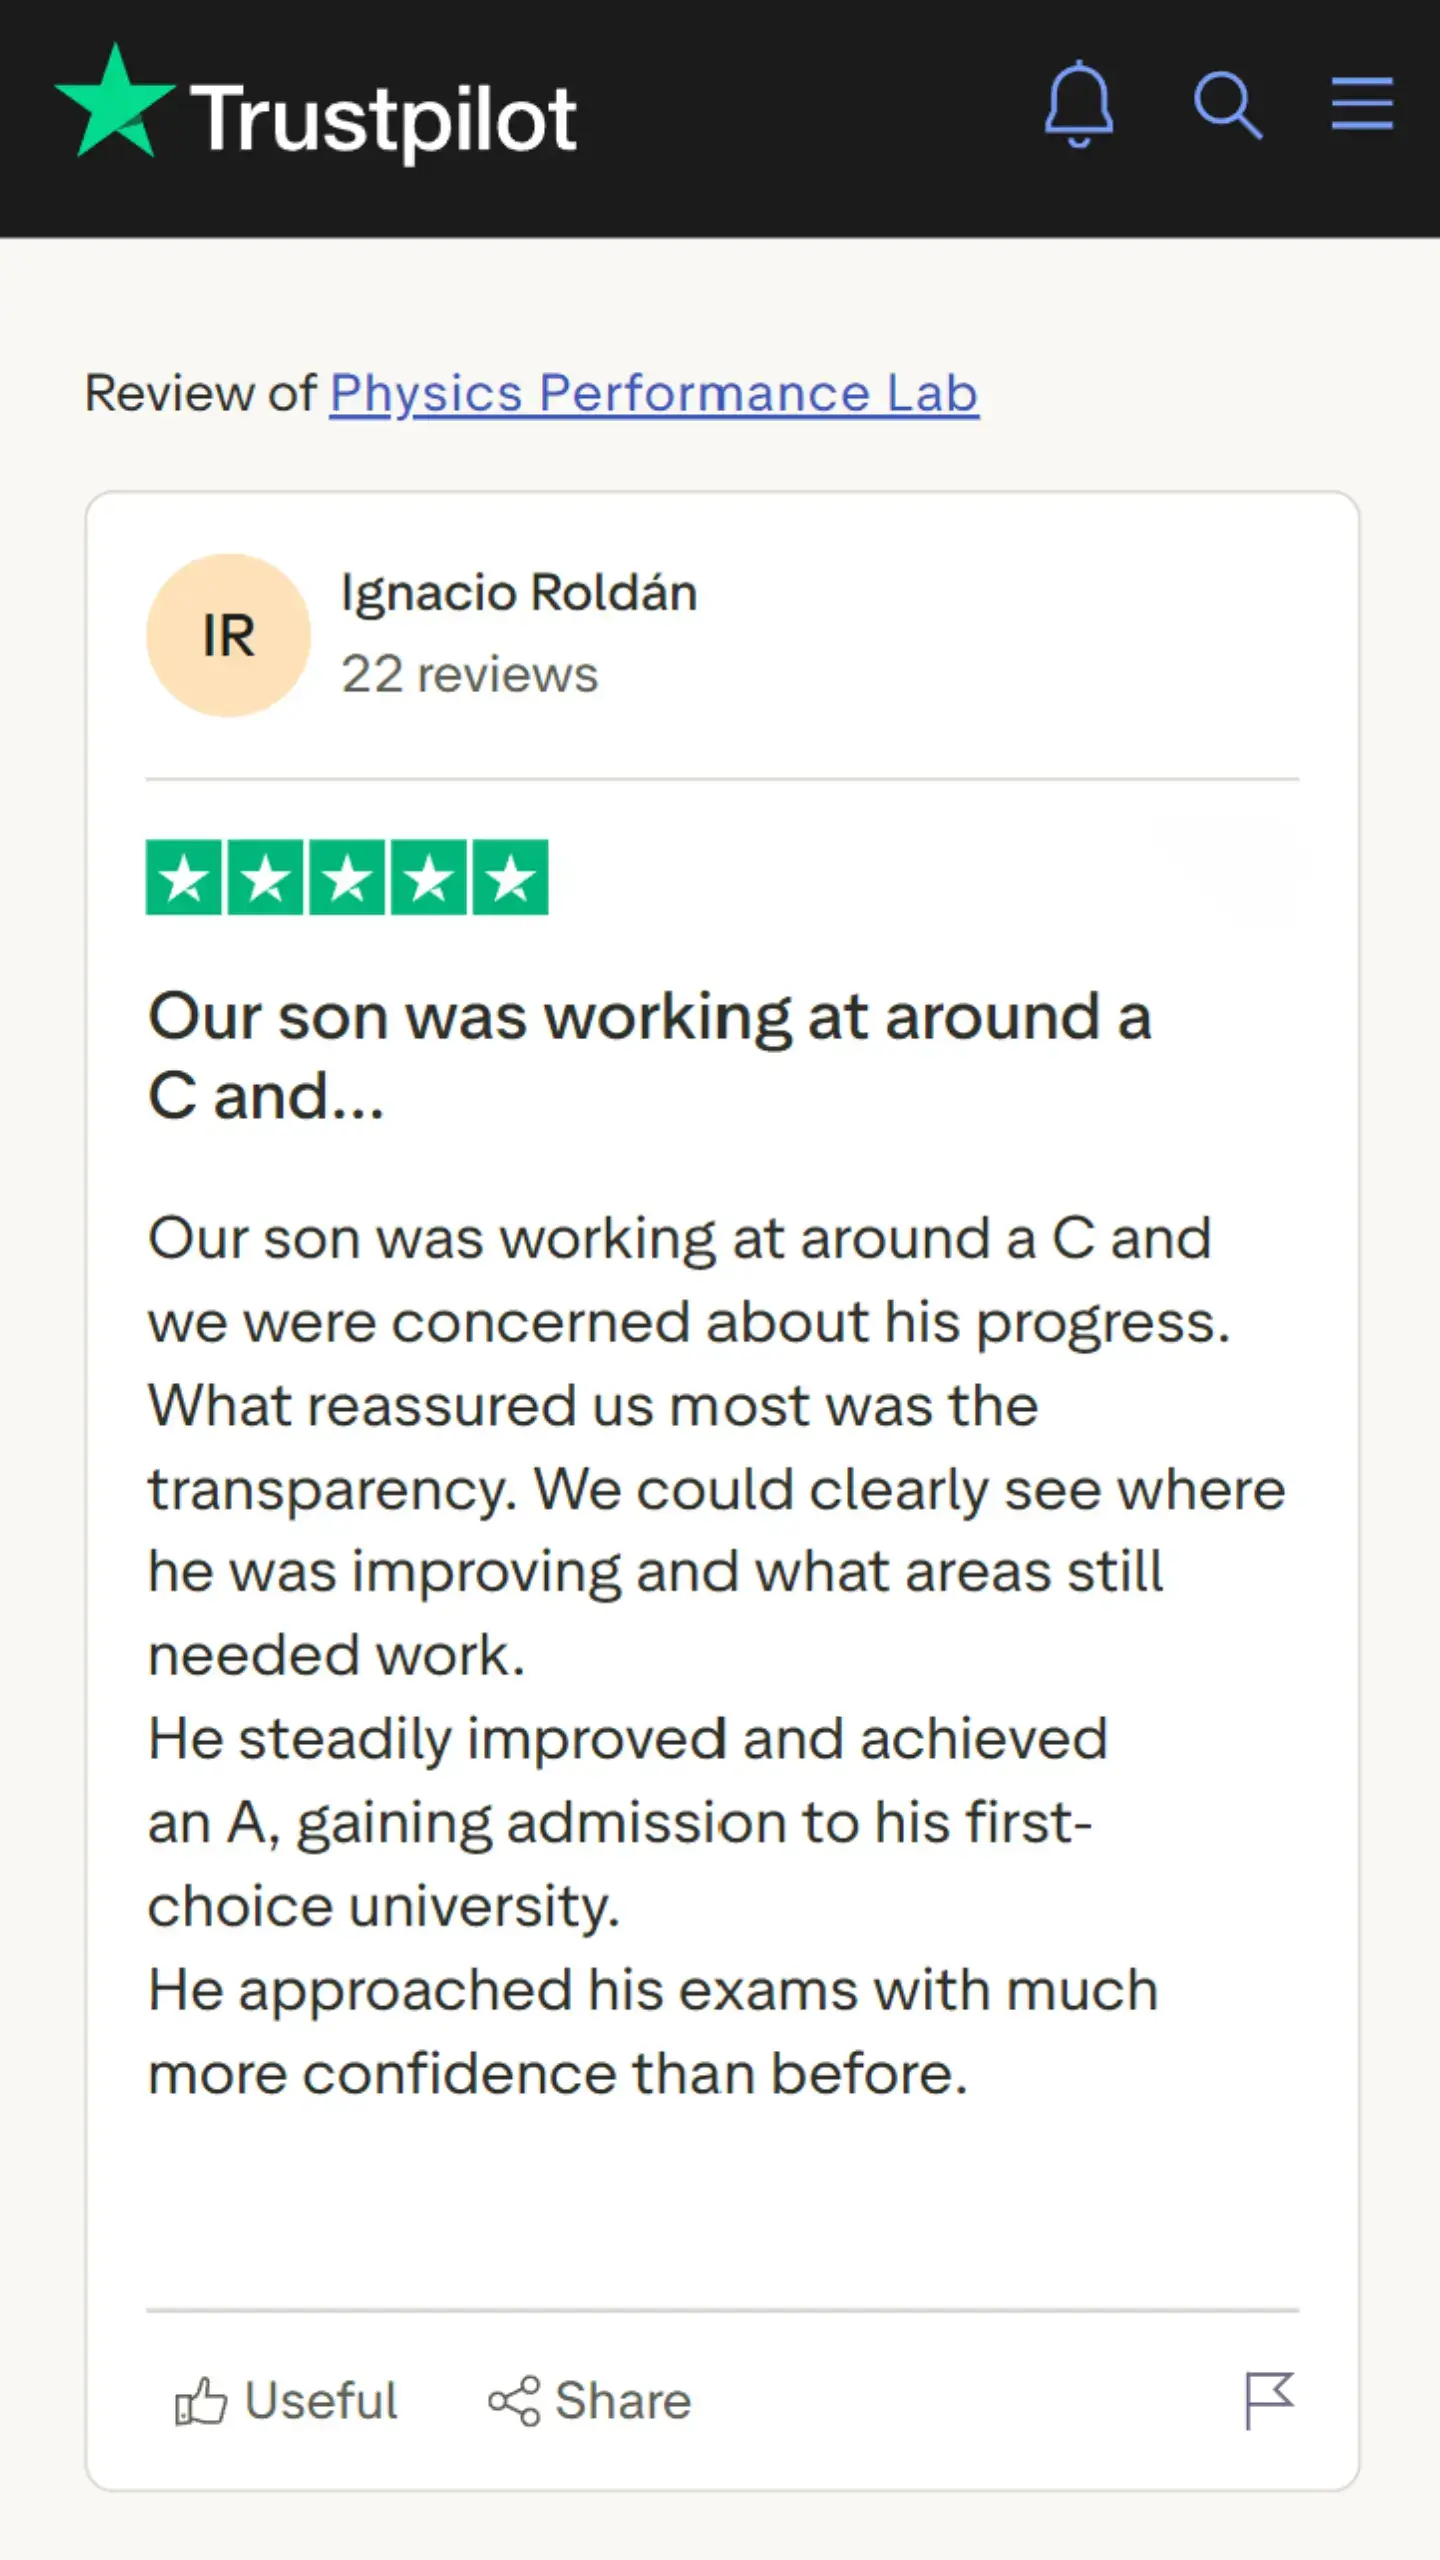Open Ignacio Roldán's profile name

coord(518,592)
